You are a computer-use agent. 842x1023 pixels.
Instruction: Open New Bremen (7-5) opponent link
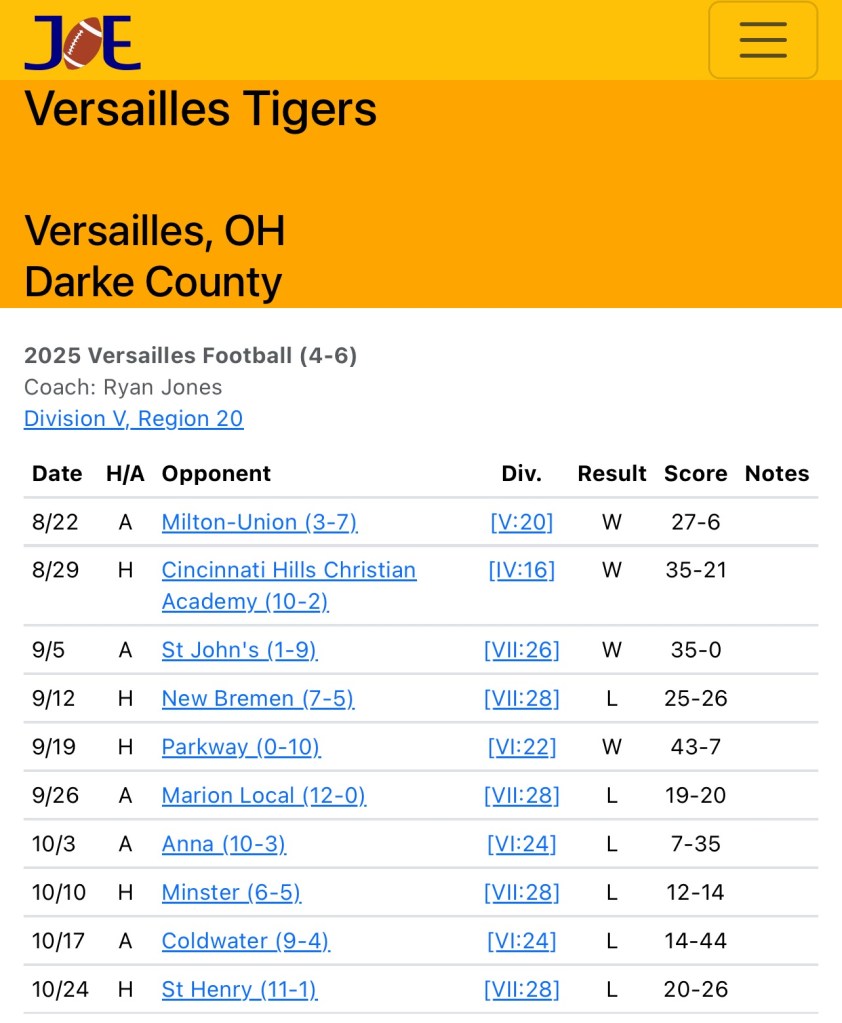258,698
